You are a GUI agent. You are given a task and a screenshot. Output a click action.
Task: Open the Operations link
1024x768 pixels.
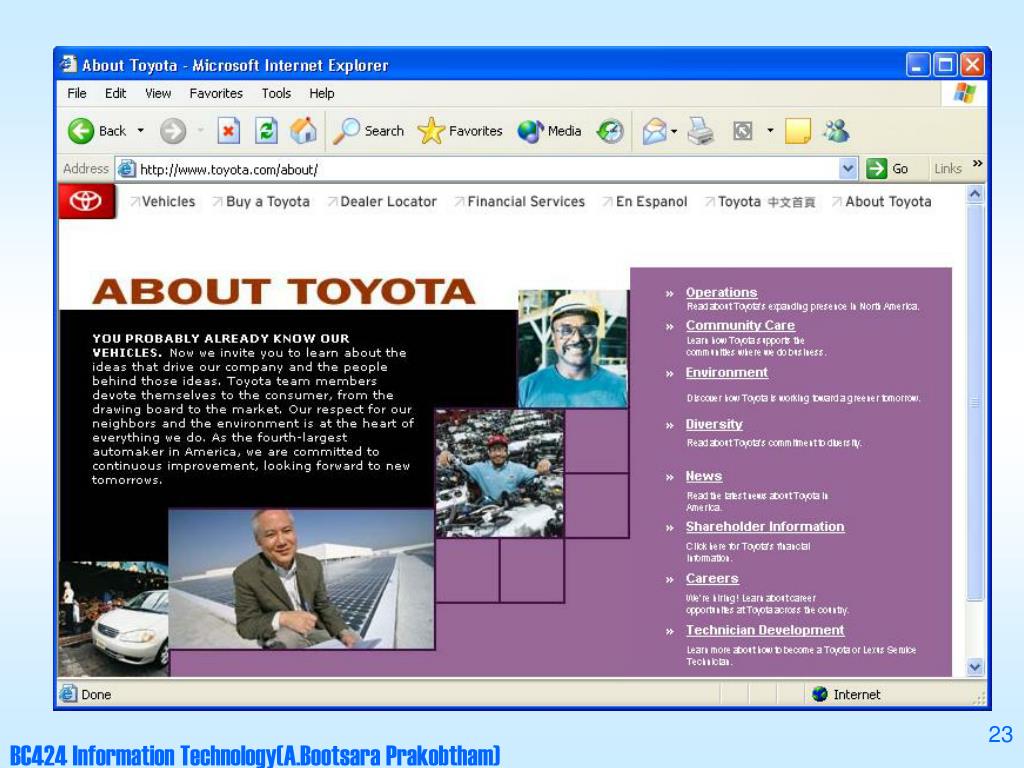point(721,293)
